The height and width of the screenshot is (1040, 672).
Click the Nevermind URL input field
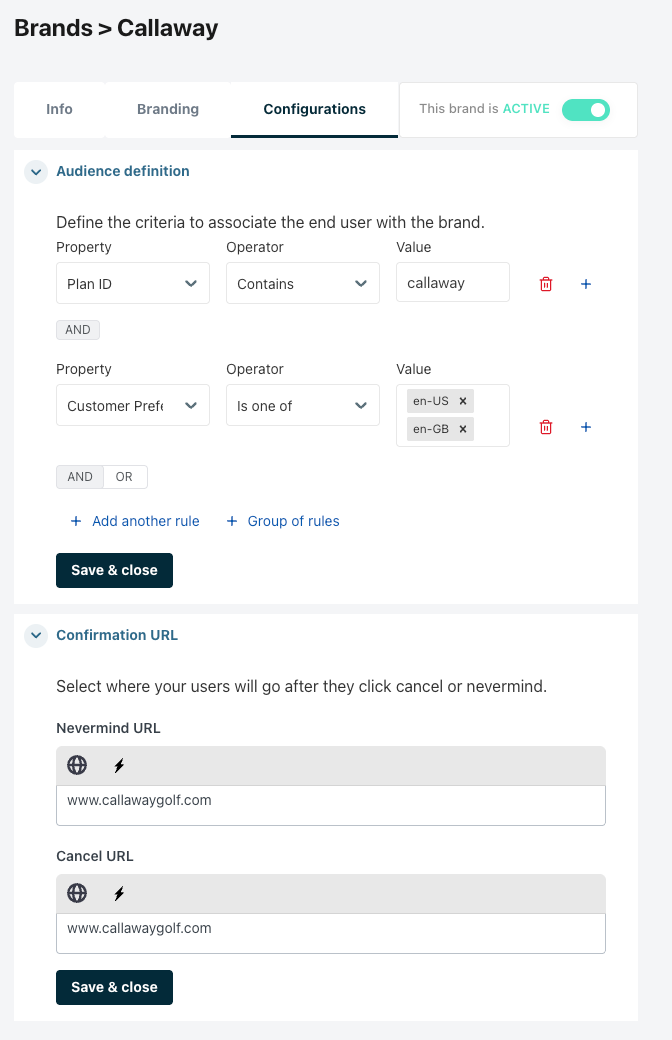(331, 805)
